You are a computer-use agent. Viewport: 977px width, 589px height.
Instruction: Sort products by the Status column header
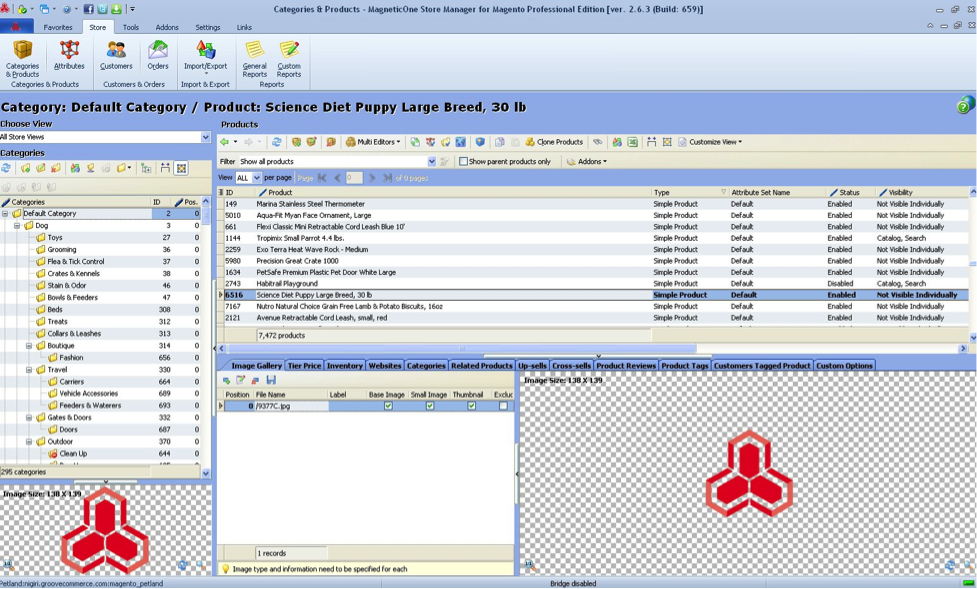(849, 193)
